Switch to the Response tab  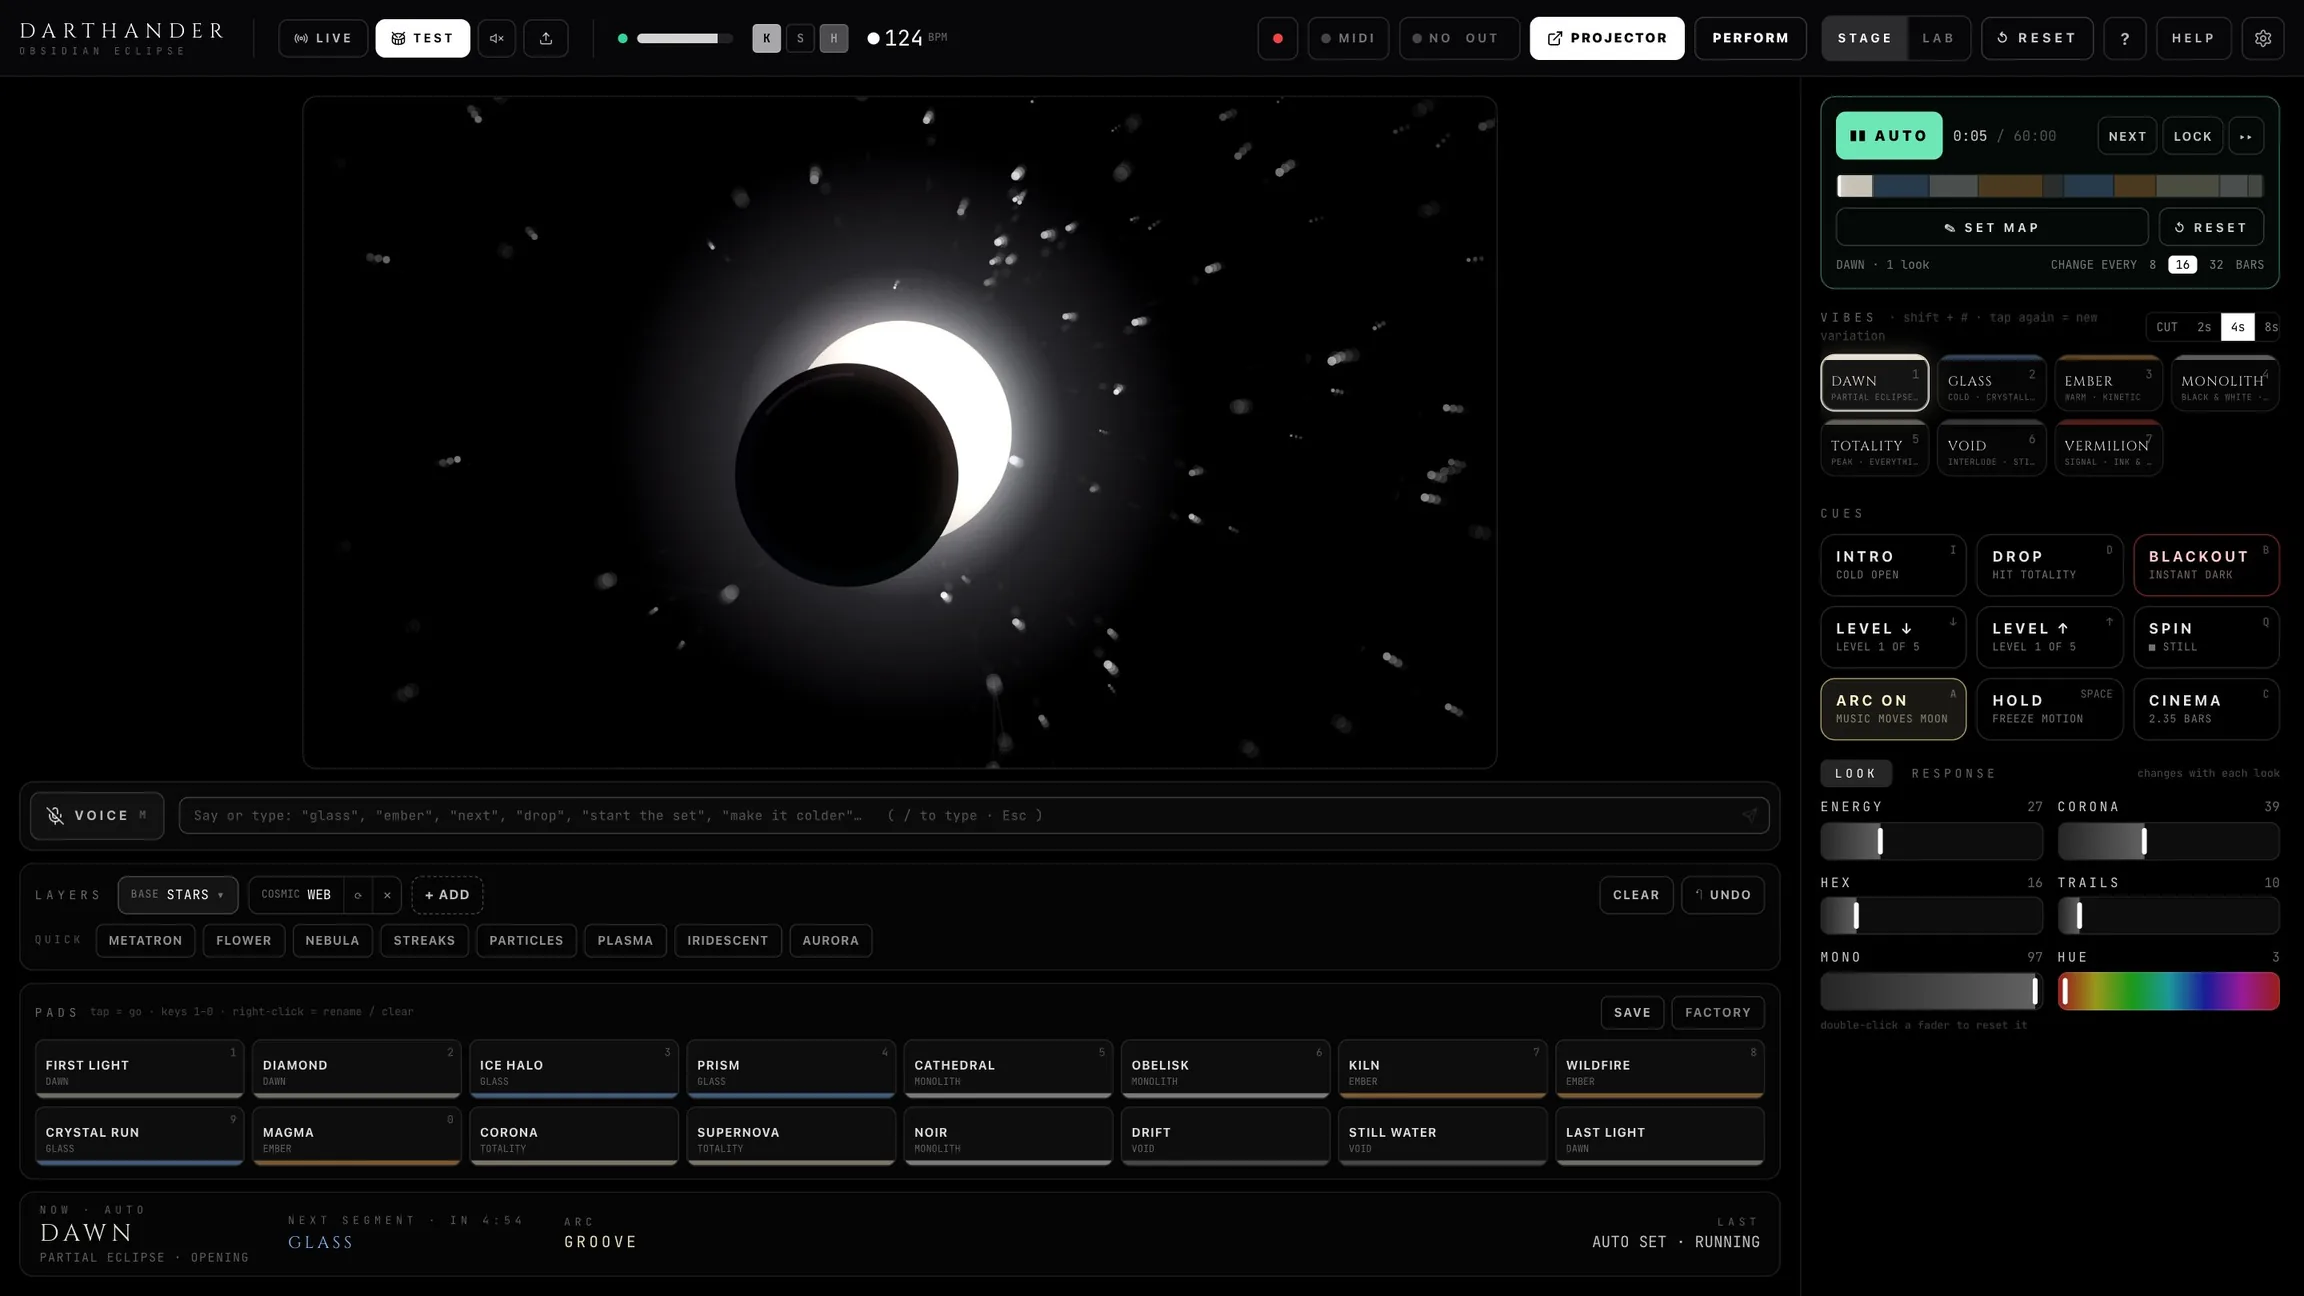point(1953,773)
